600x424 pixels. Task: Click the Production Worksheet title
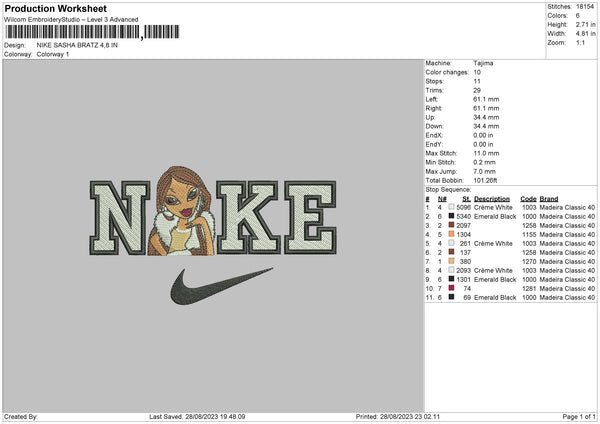pyautogui.click(x=55, y=8)
